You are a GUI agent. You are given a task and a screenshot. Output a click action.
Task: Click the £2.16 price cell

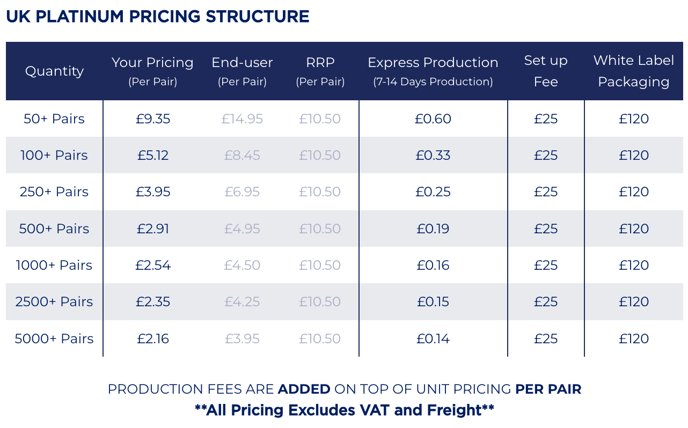(x=153, y=339)
